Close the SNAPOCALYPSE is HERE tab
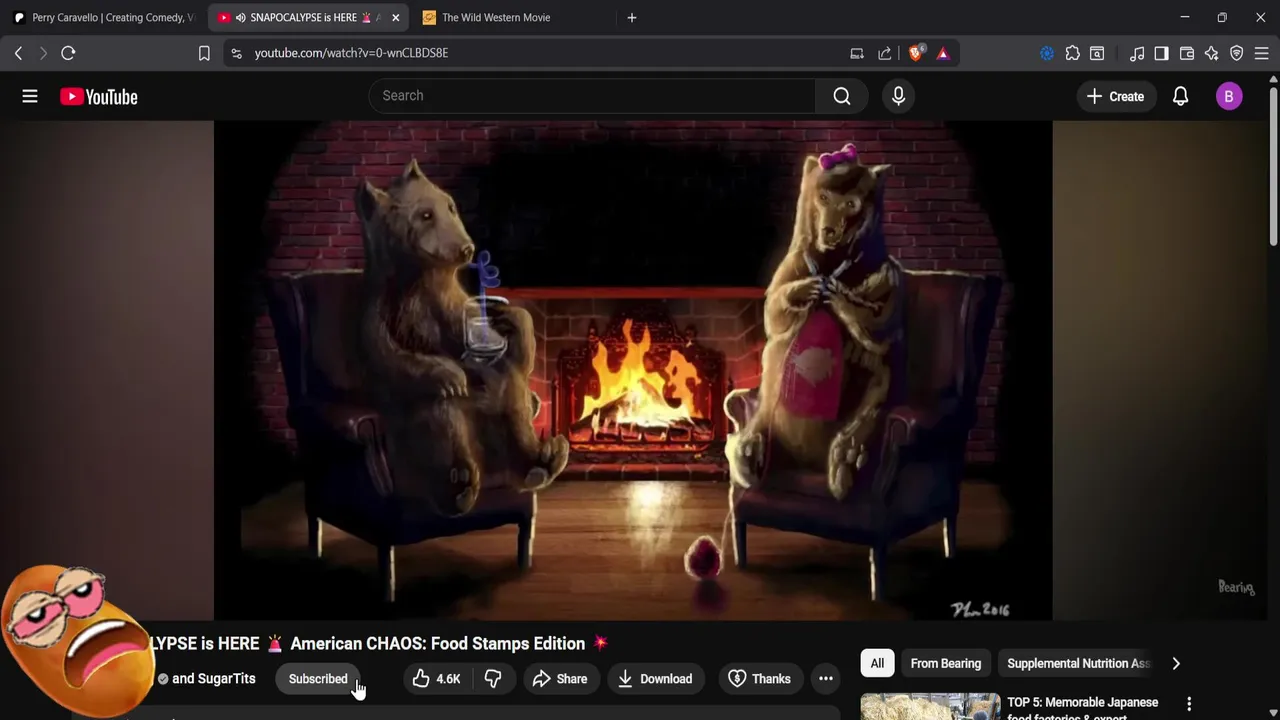 coord(395,18)
